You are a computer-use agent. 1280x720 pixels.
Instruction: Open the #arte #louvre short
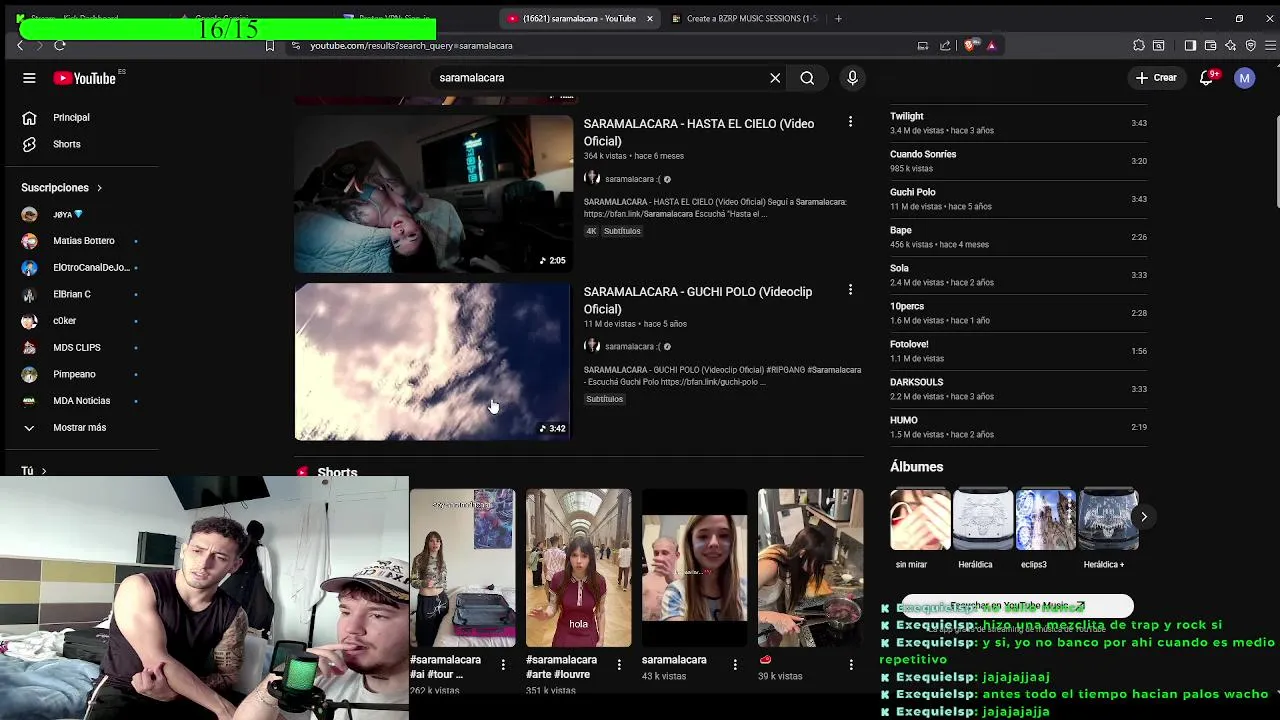(578, 568)
